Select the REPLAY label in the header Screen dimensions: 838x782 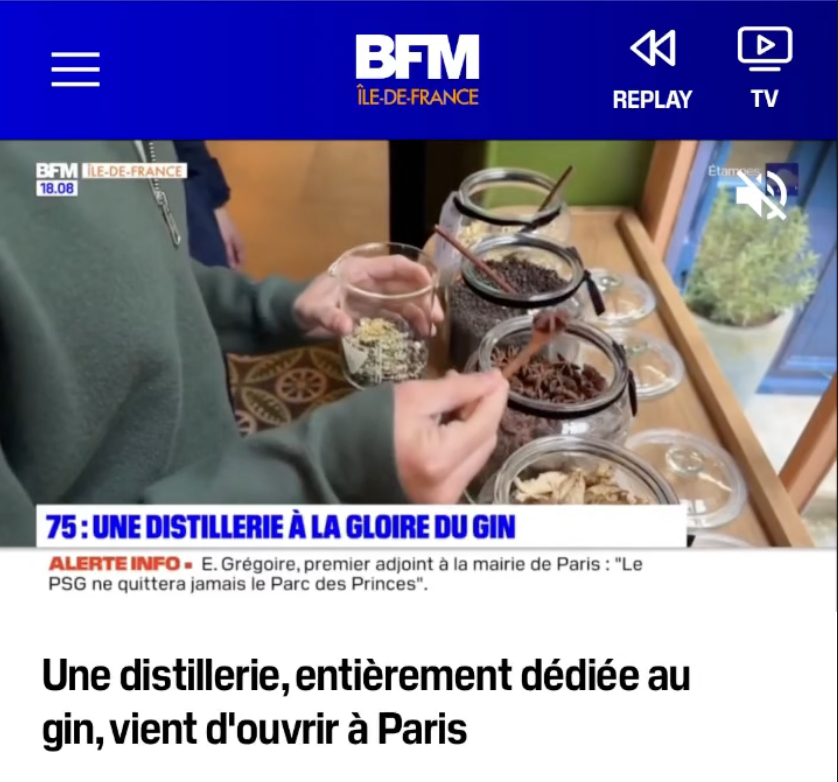pos(652,100)
